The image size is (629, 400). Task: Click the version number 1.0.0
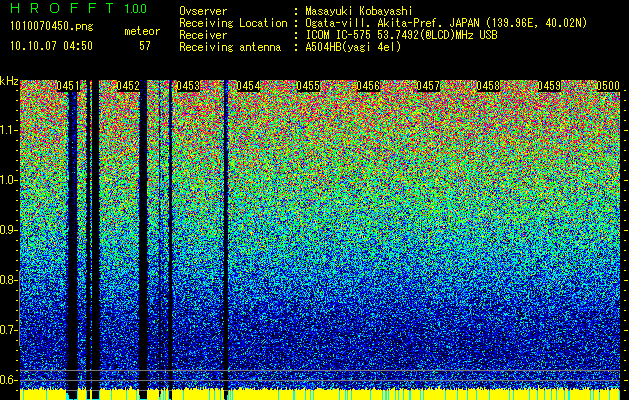point(136,9)
